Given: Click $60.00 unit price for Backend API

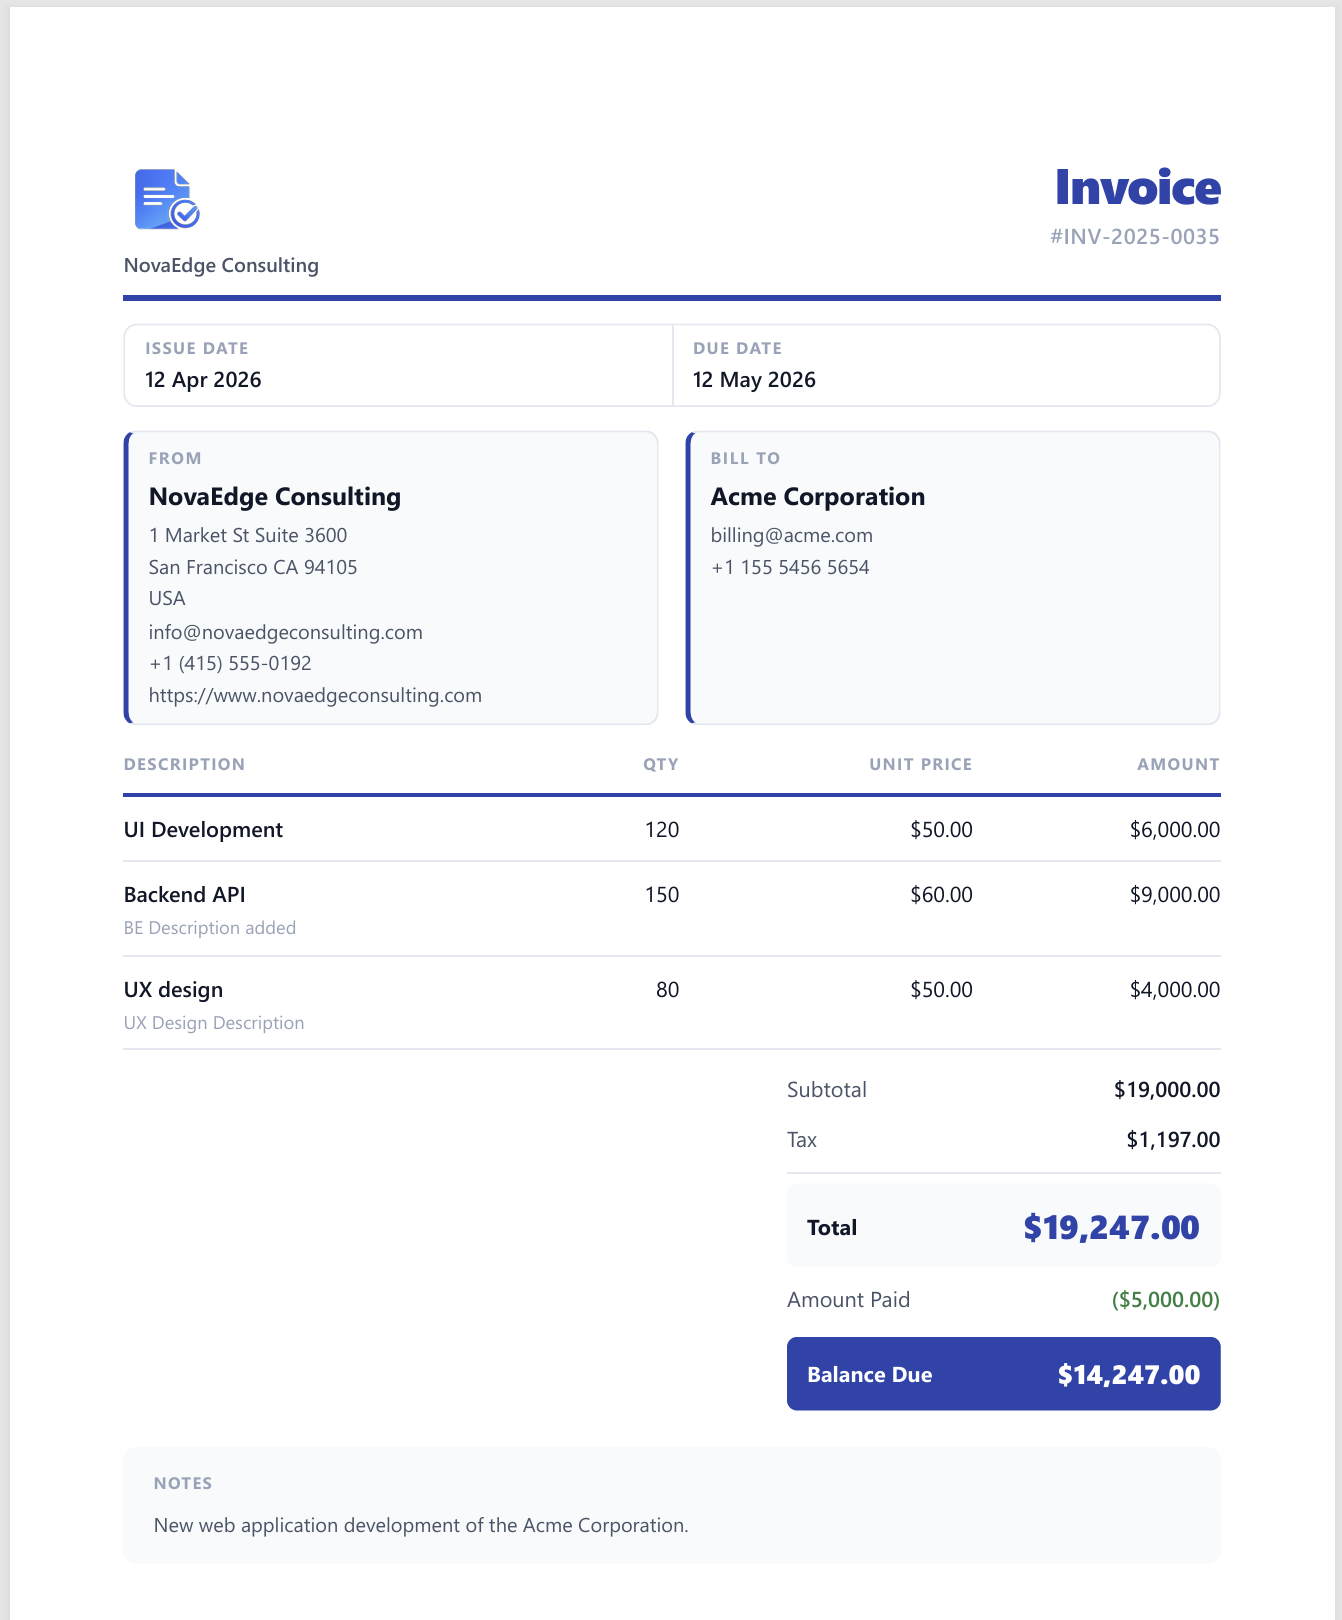Looking at the screenshot, I should coord(941,895).
